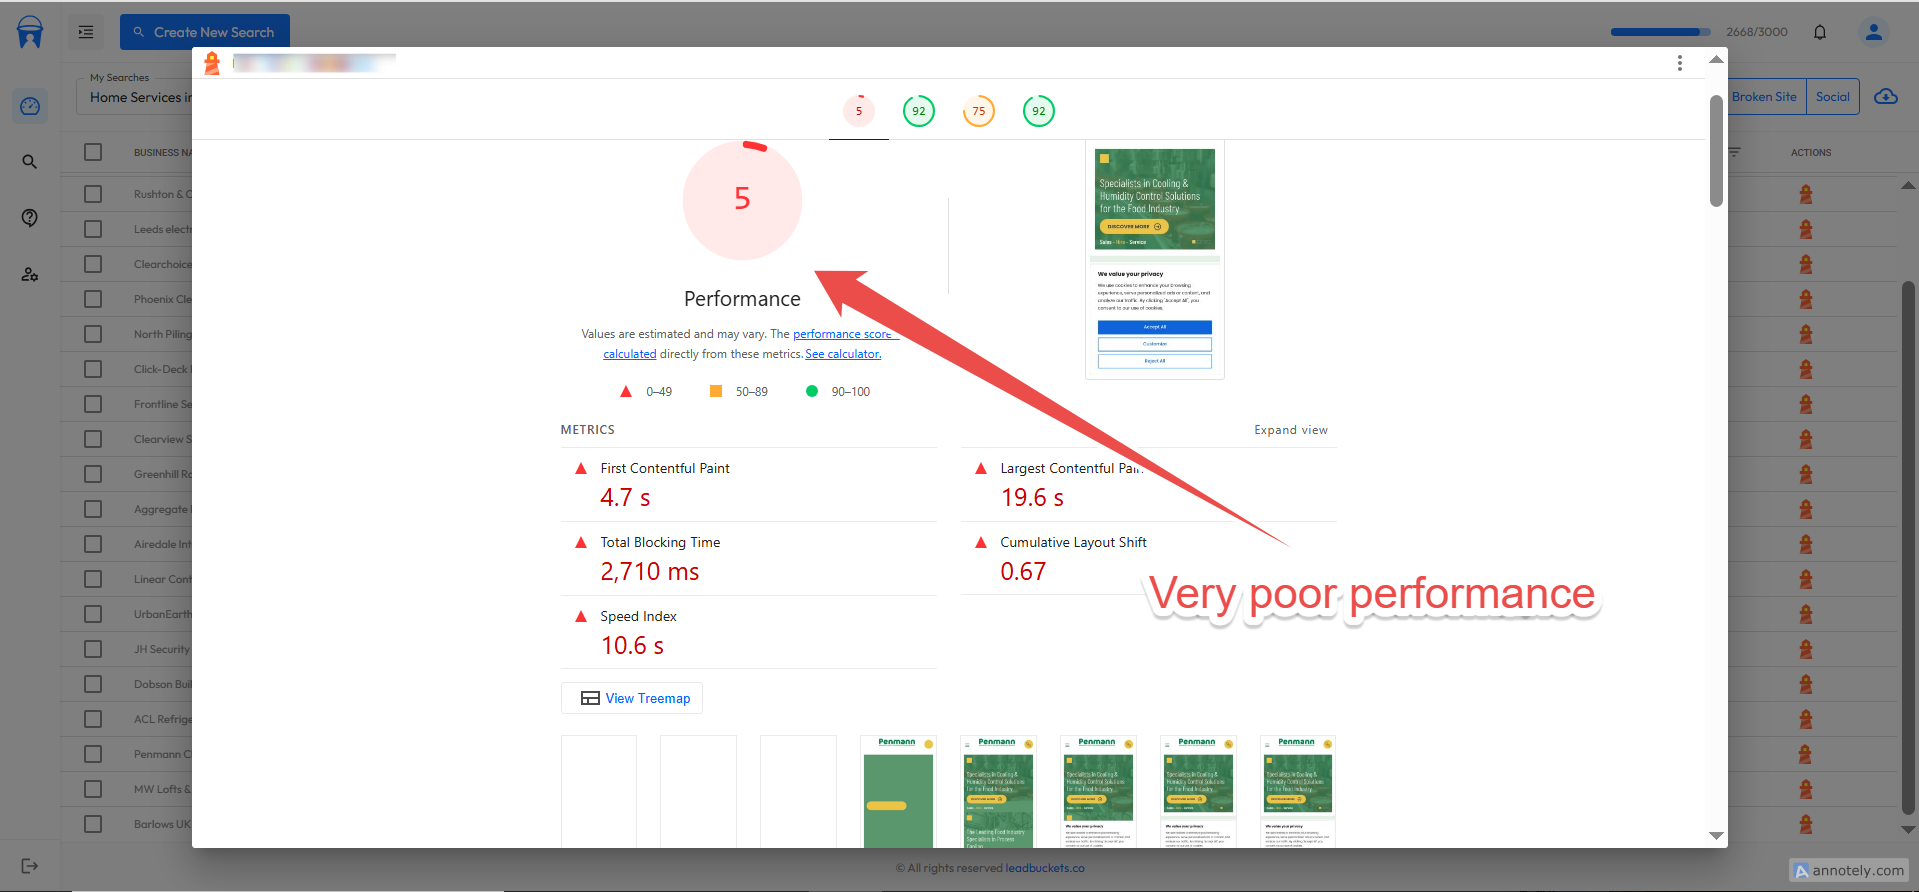Check the North Piling row checkbox
Viewport: 1919px width, 892px height.
click(93, 334)
